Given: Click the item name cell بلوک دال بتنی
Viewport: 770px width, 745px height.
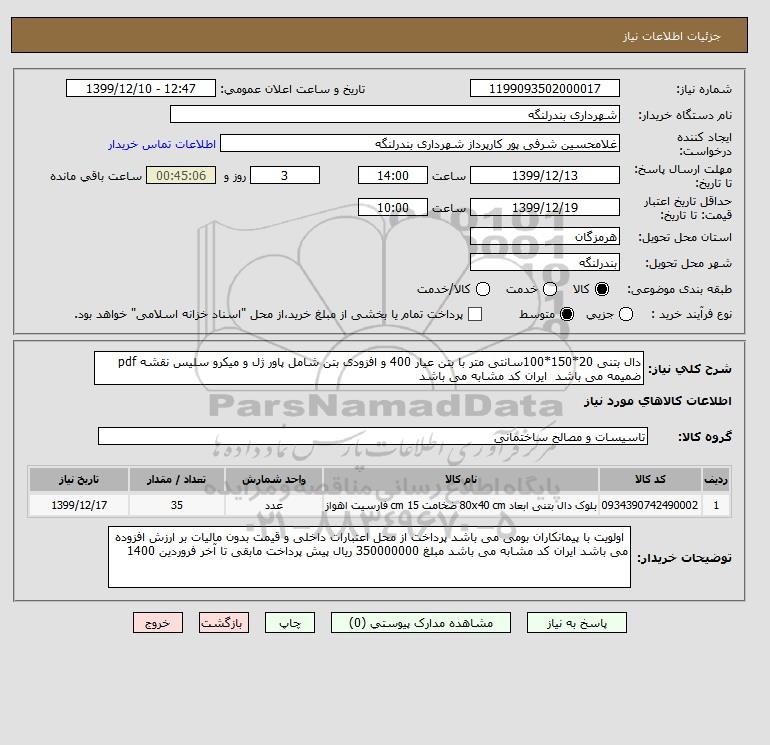Looking at the screenshot, I should [x=461, y=505].
